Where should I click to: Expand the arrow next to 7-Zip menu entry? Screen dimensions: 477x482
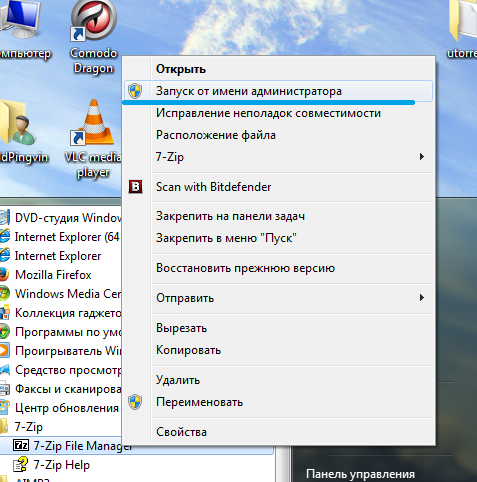click(422, 156)
